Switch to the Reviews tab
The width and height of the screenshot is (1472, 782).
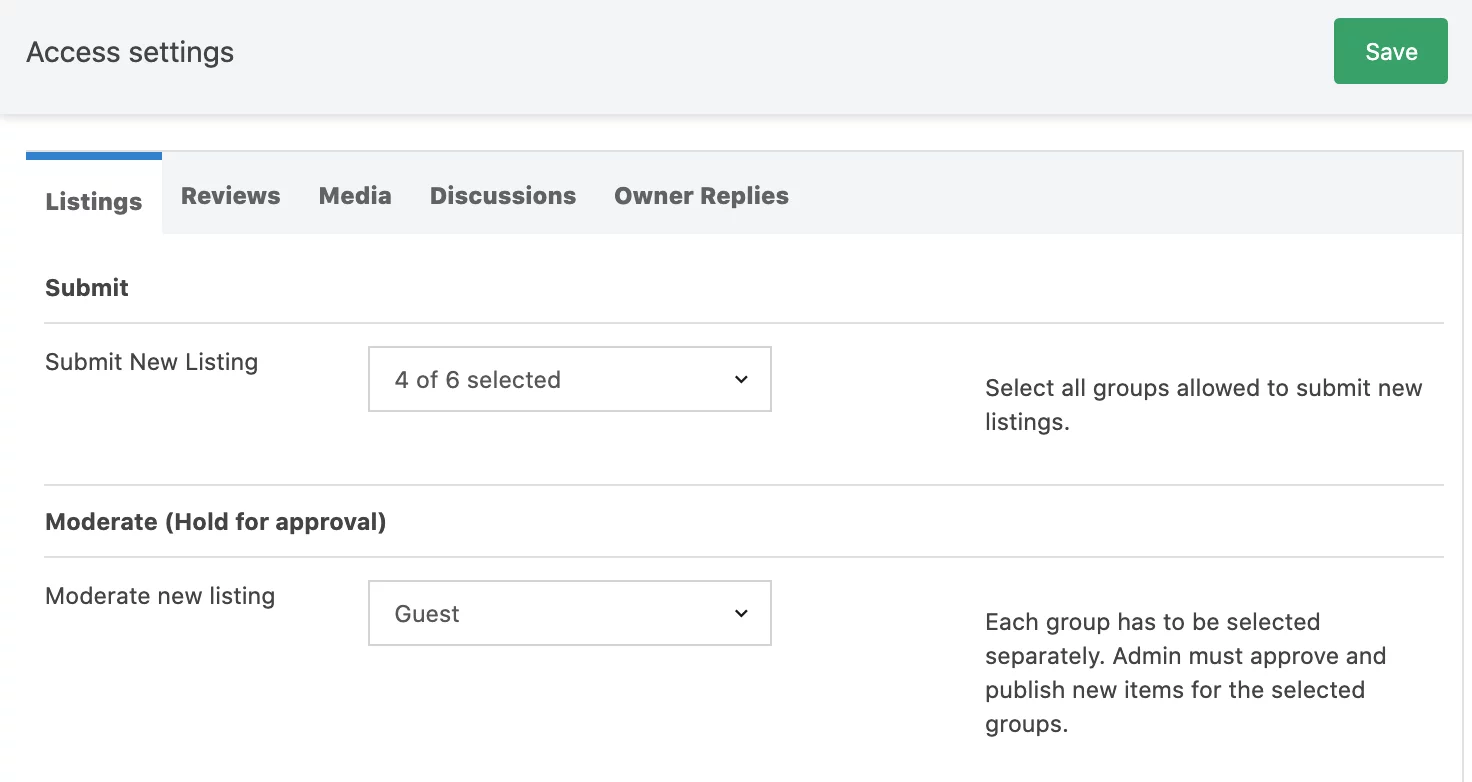tap(230, 195)
